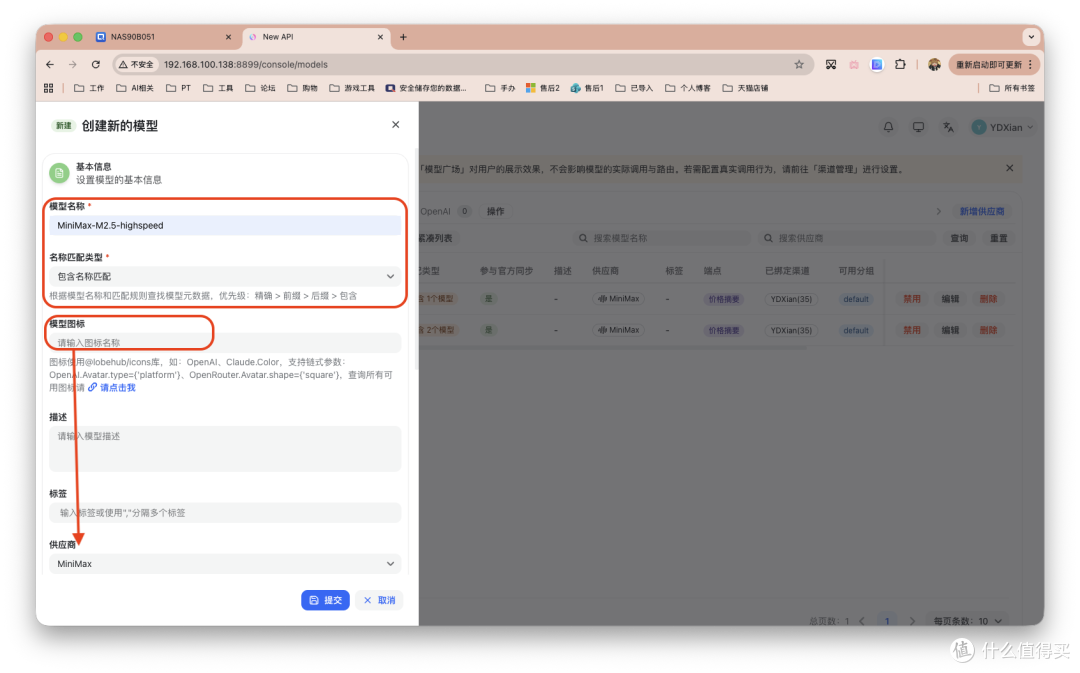Focus the 搜索供应商 search box

coord(847,238)
